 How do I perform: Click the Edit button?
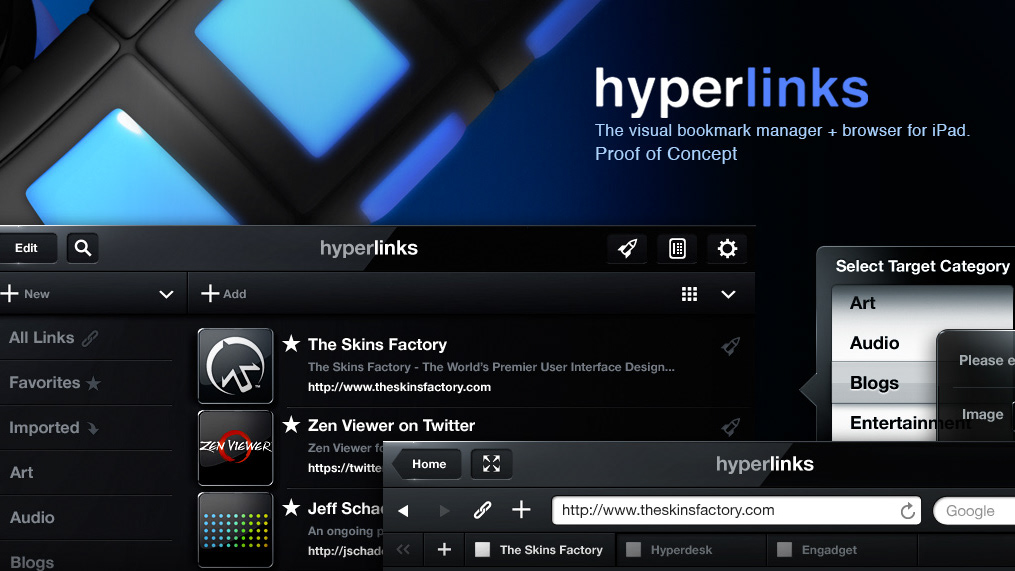point(27,248)
